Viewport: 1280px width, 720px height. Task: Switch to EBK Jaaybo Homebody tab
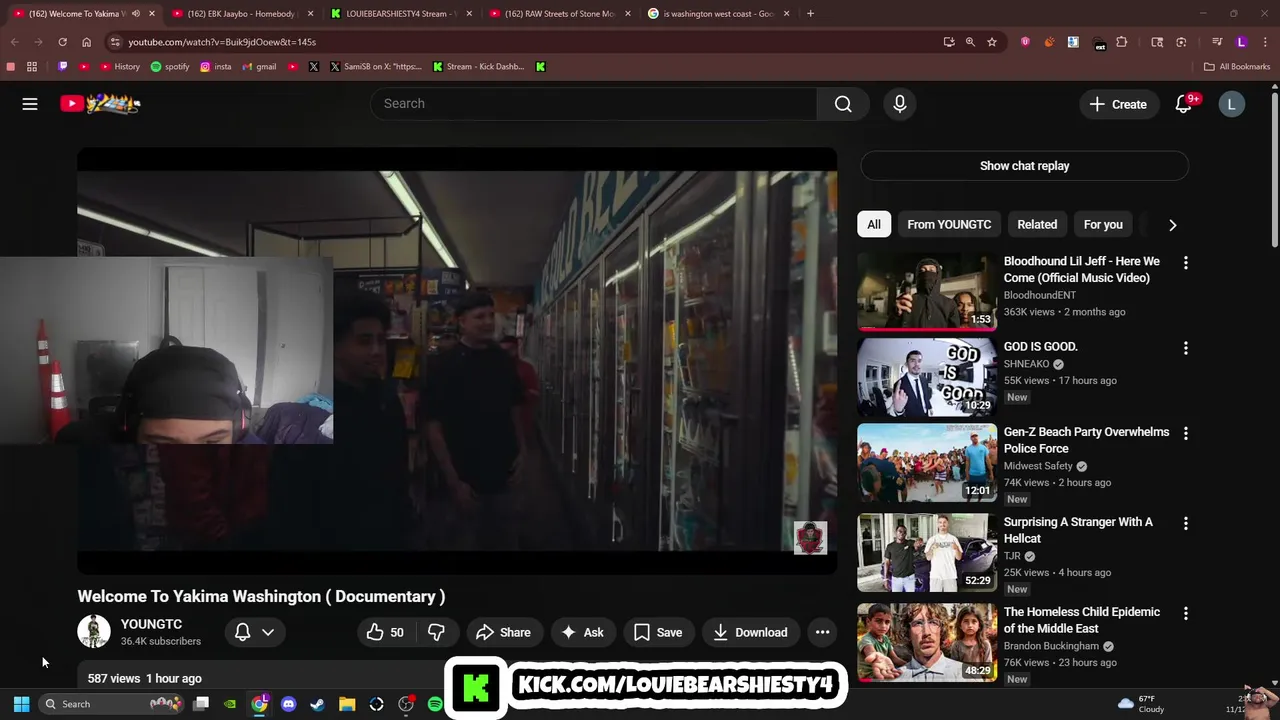tap(243, 14)
